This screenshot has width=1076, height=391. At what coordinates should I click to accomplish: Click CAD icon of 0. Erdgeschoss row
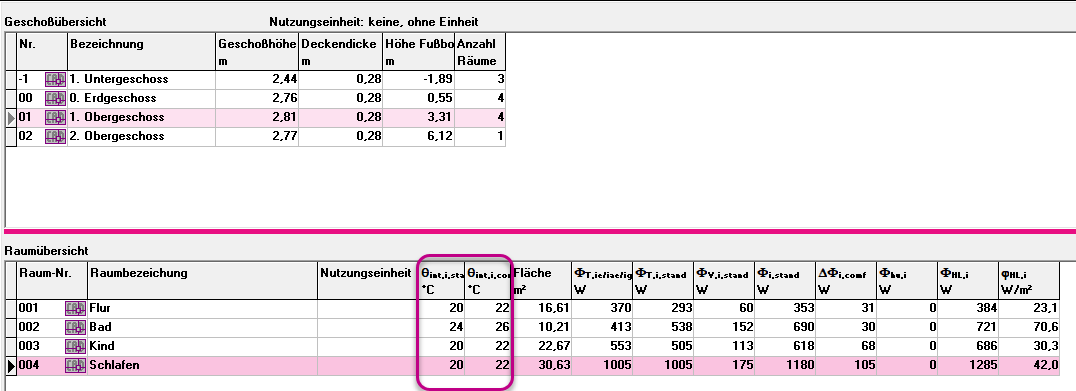56,98
